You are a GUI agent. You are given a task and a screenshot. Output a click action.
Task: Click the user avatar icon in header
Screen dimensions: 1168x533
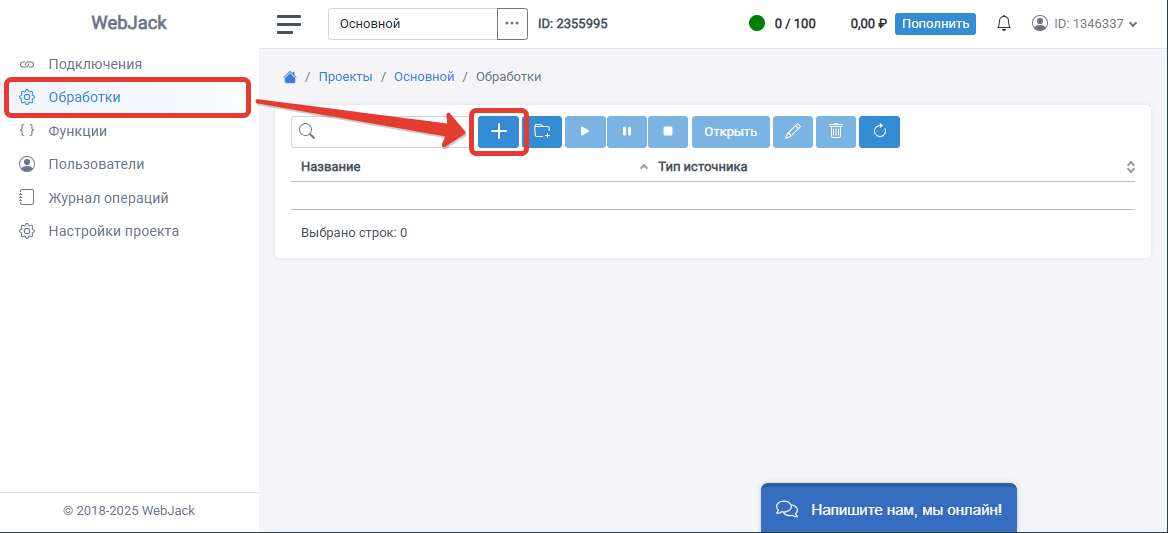(x=1040, y=24)
